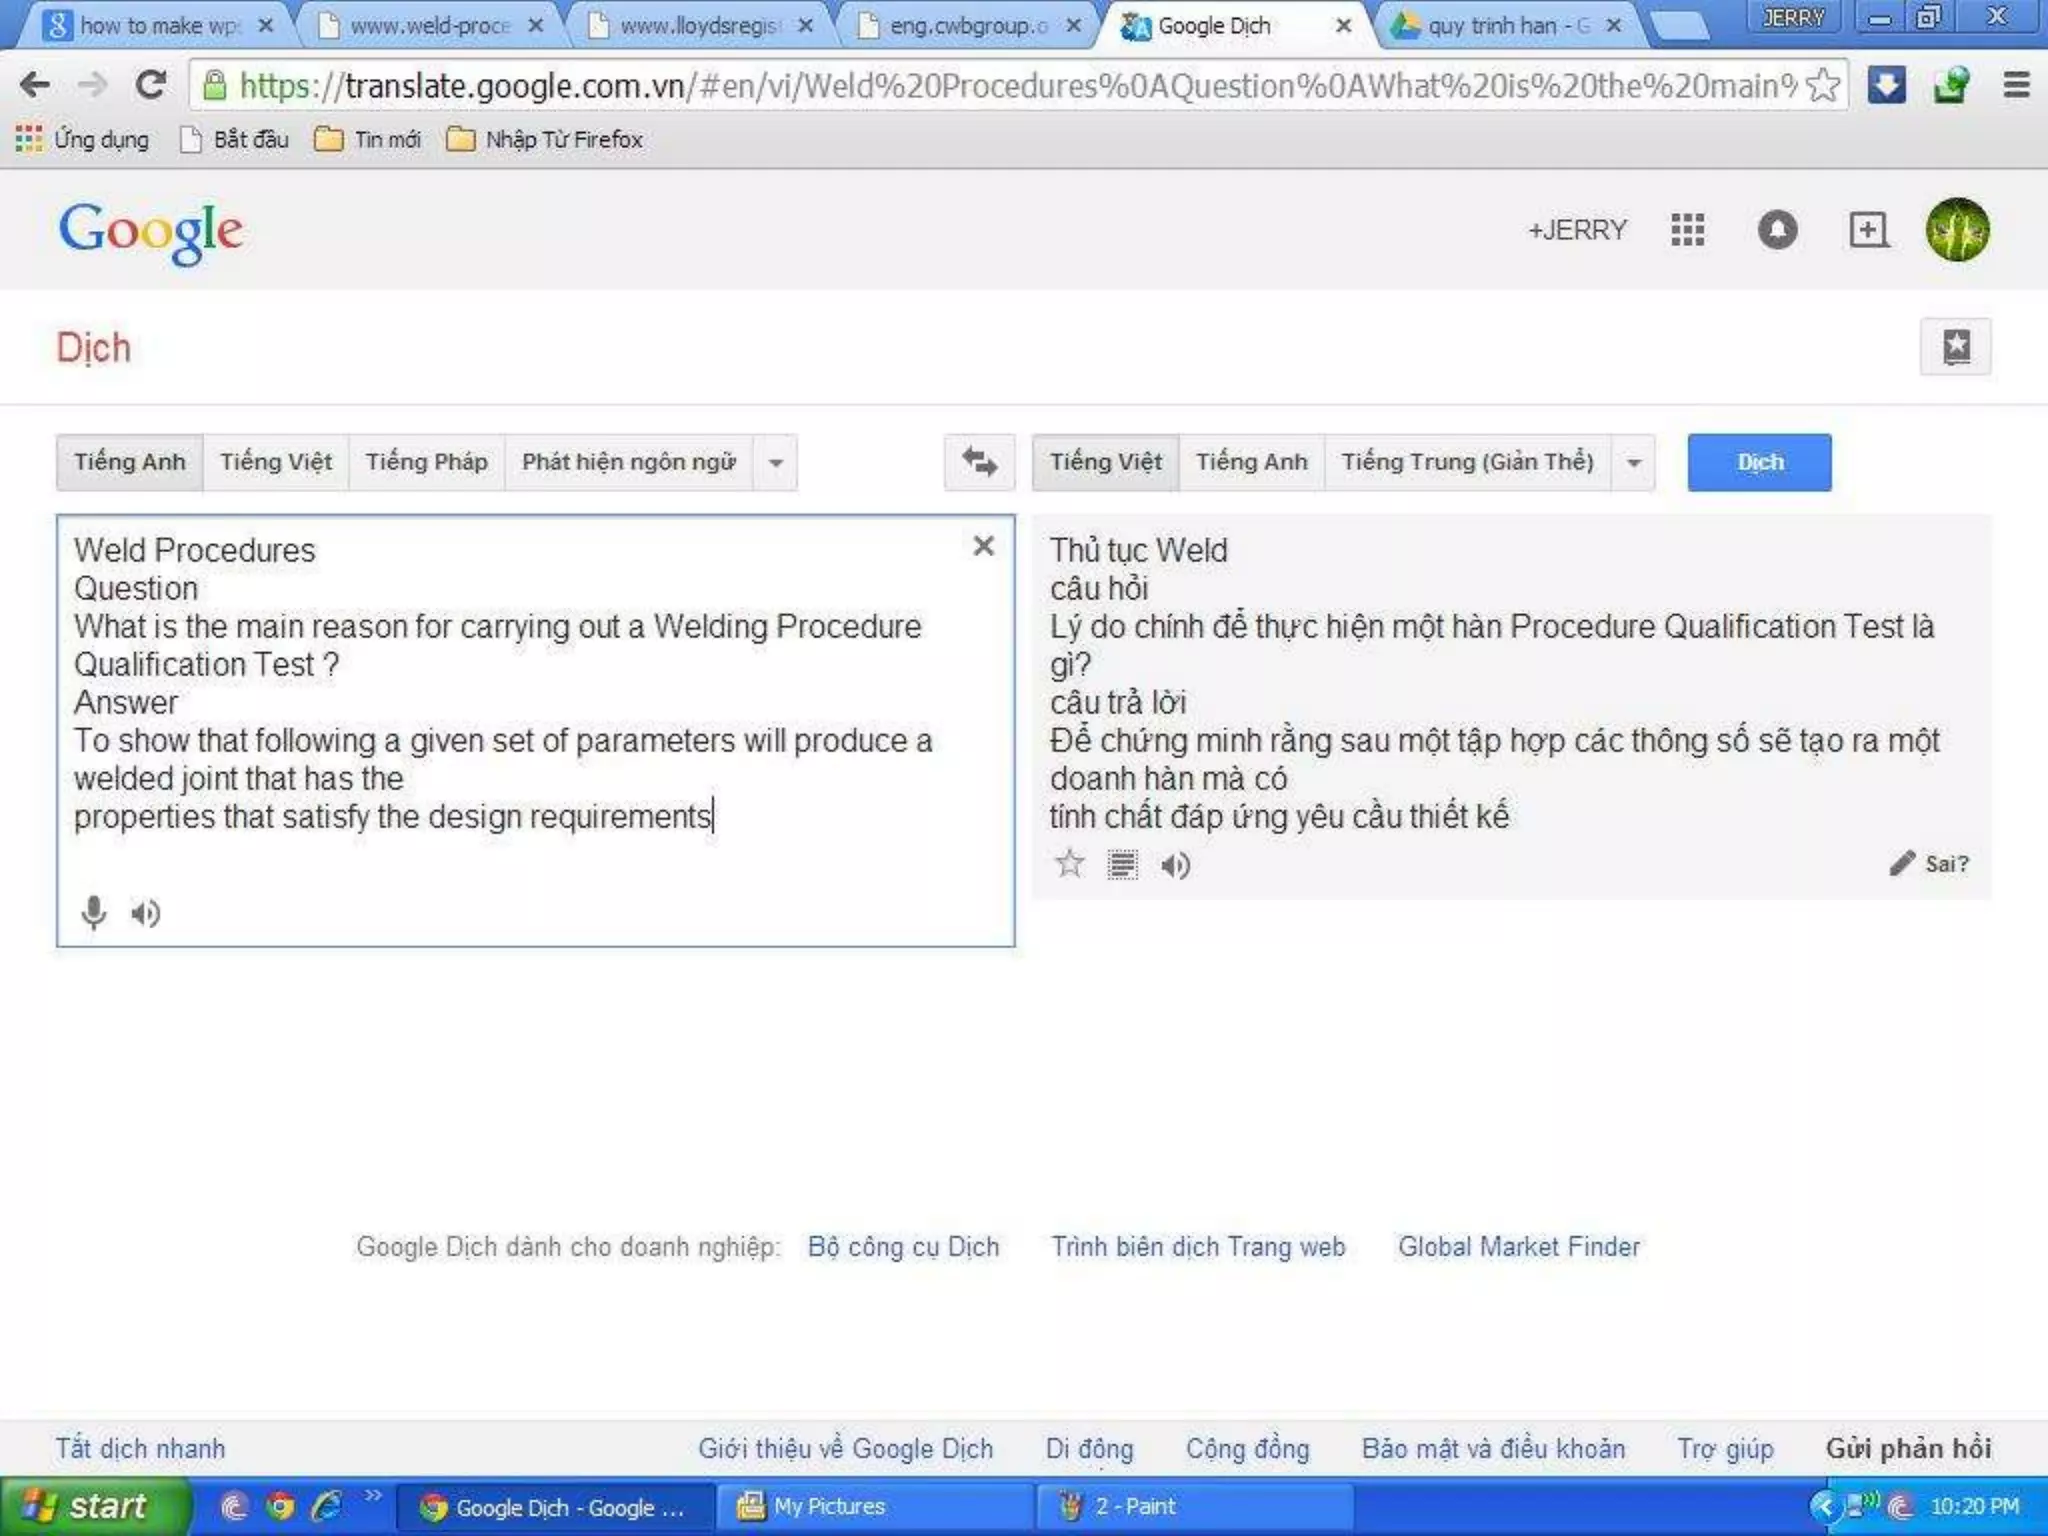This screenshot has height=1536, width=2048.
Task: Click Gửi phản hồi feedback link
Action: [1908, 1448]
